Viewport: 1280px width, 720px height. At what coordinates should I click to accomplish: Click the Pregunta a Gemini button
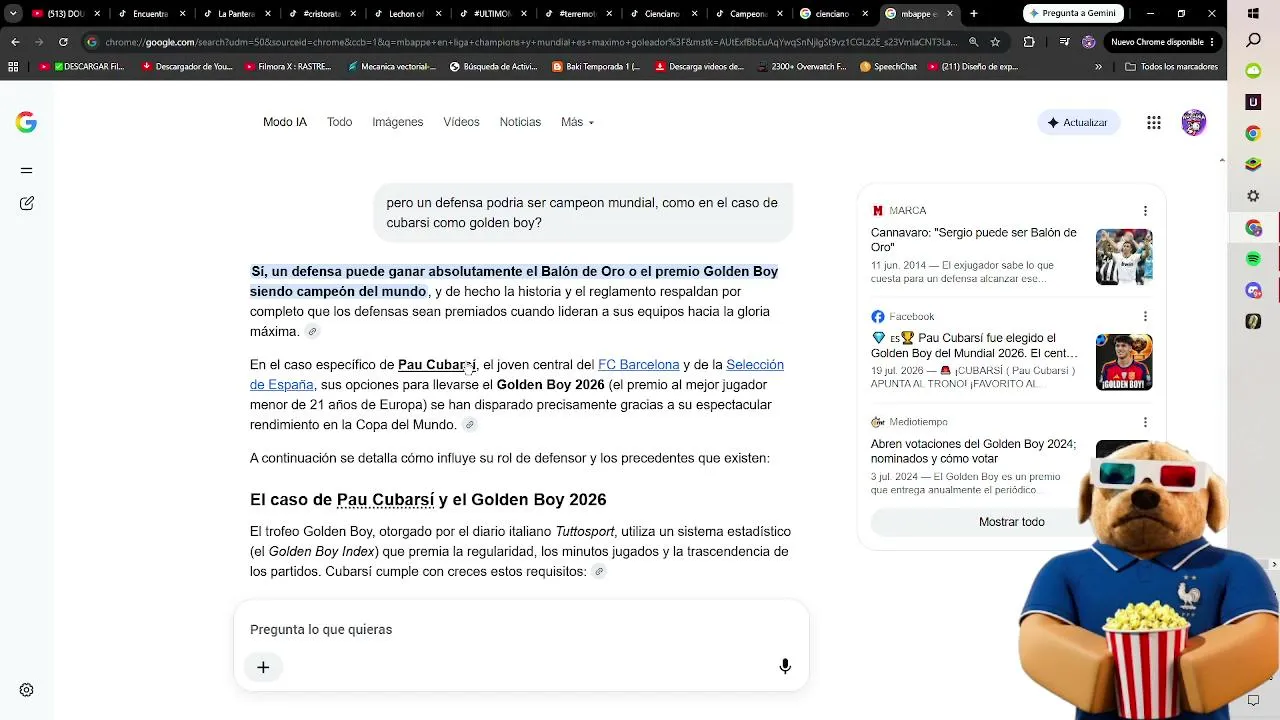point(1075,14)
